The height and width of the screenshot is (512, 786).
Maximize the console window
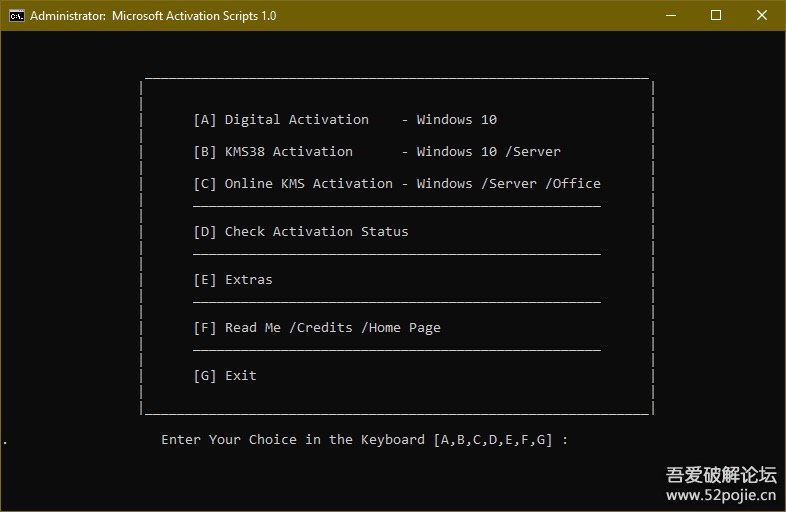(x=716, y=16)
